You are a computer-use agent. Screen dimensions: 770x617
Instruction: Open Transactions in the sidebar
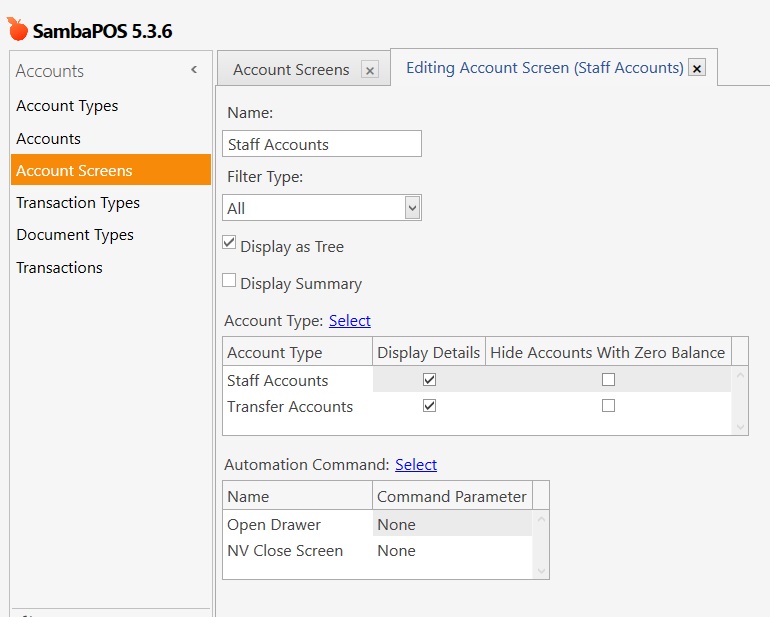point(59,268)
